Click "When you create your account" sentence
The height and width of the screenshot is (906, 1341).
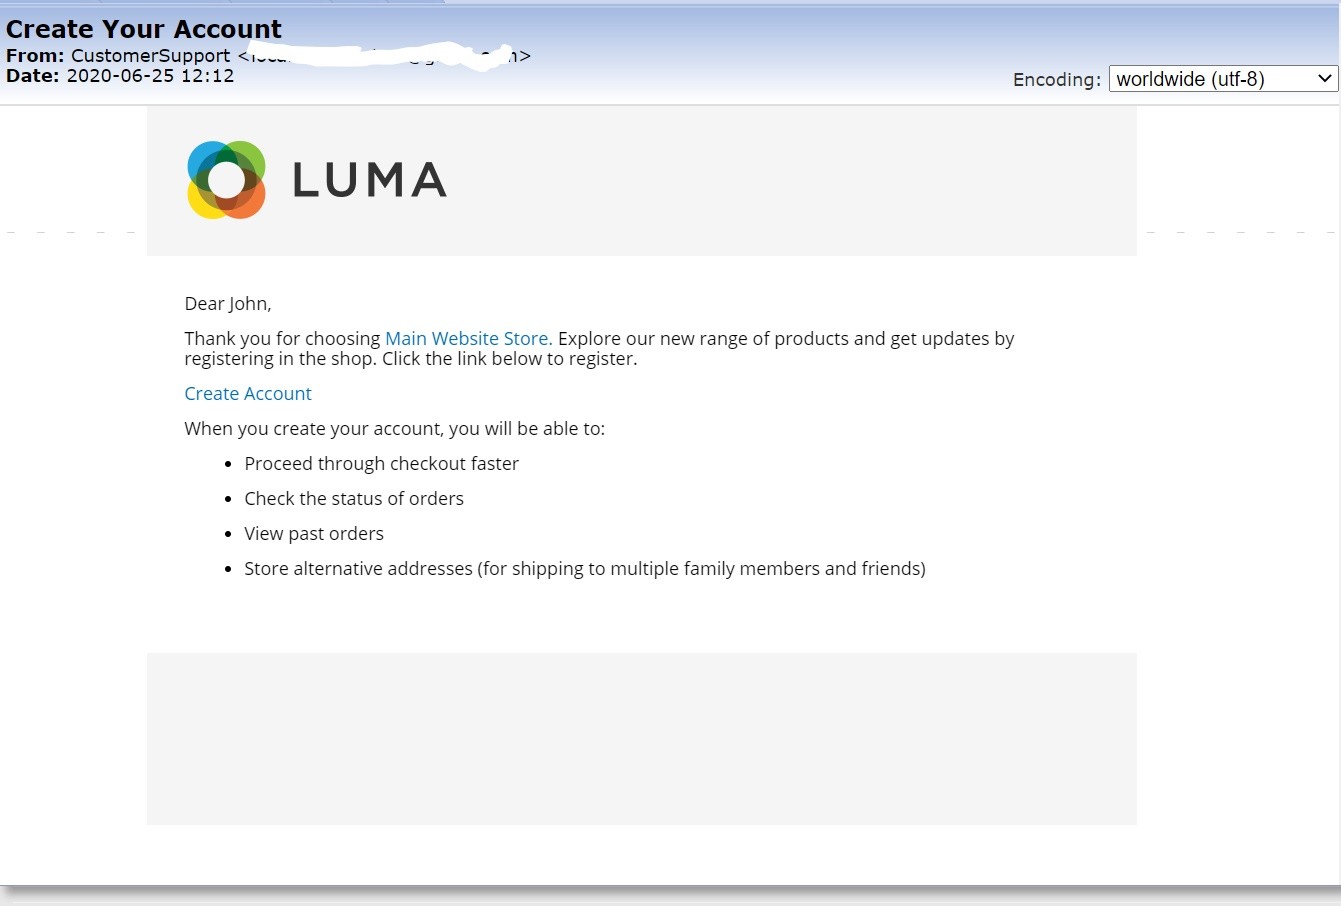tap(394, 429)
